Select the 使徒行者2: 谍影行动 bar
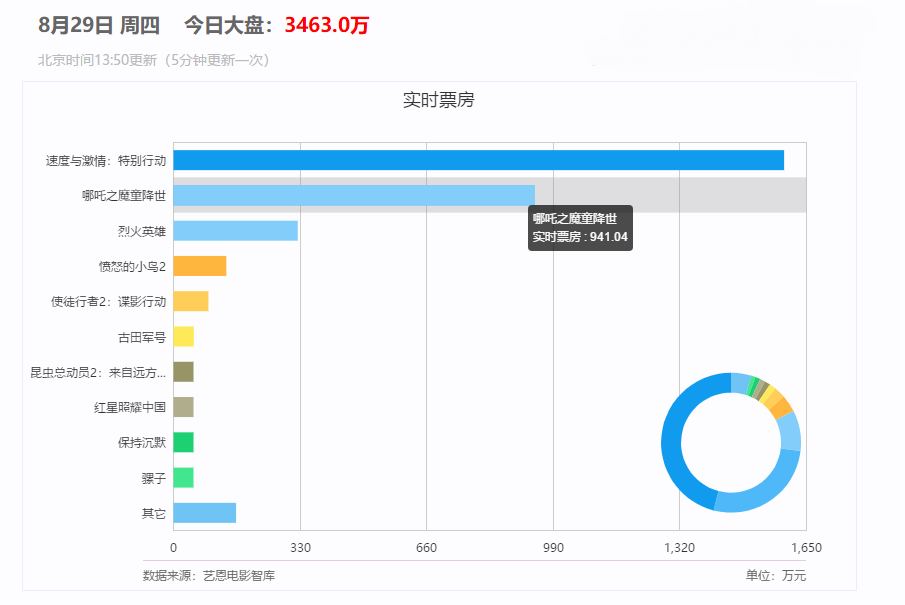 pyautogui.click(x=190, y=301)
